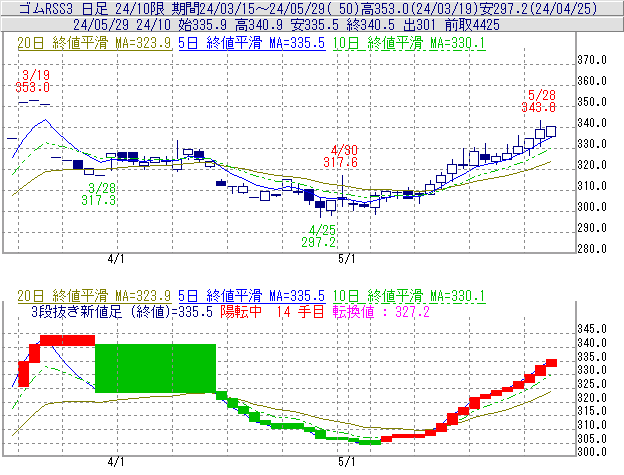Click the 4/1 date label under lower chart
This screenshot has width=624, height=475.
[116, 462]
